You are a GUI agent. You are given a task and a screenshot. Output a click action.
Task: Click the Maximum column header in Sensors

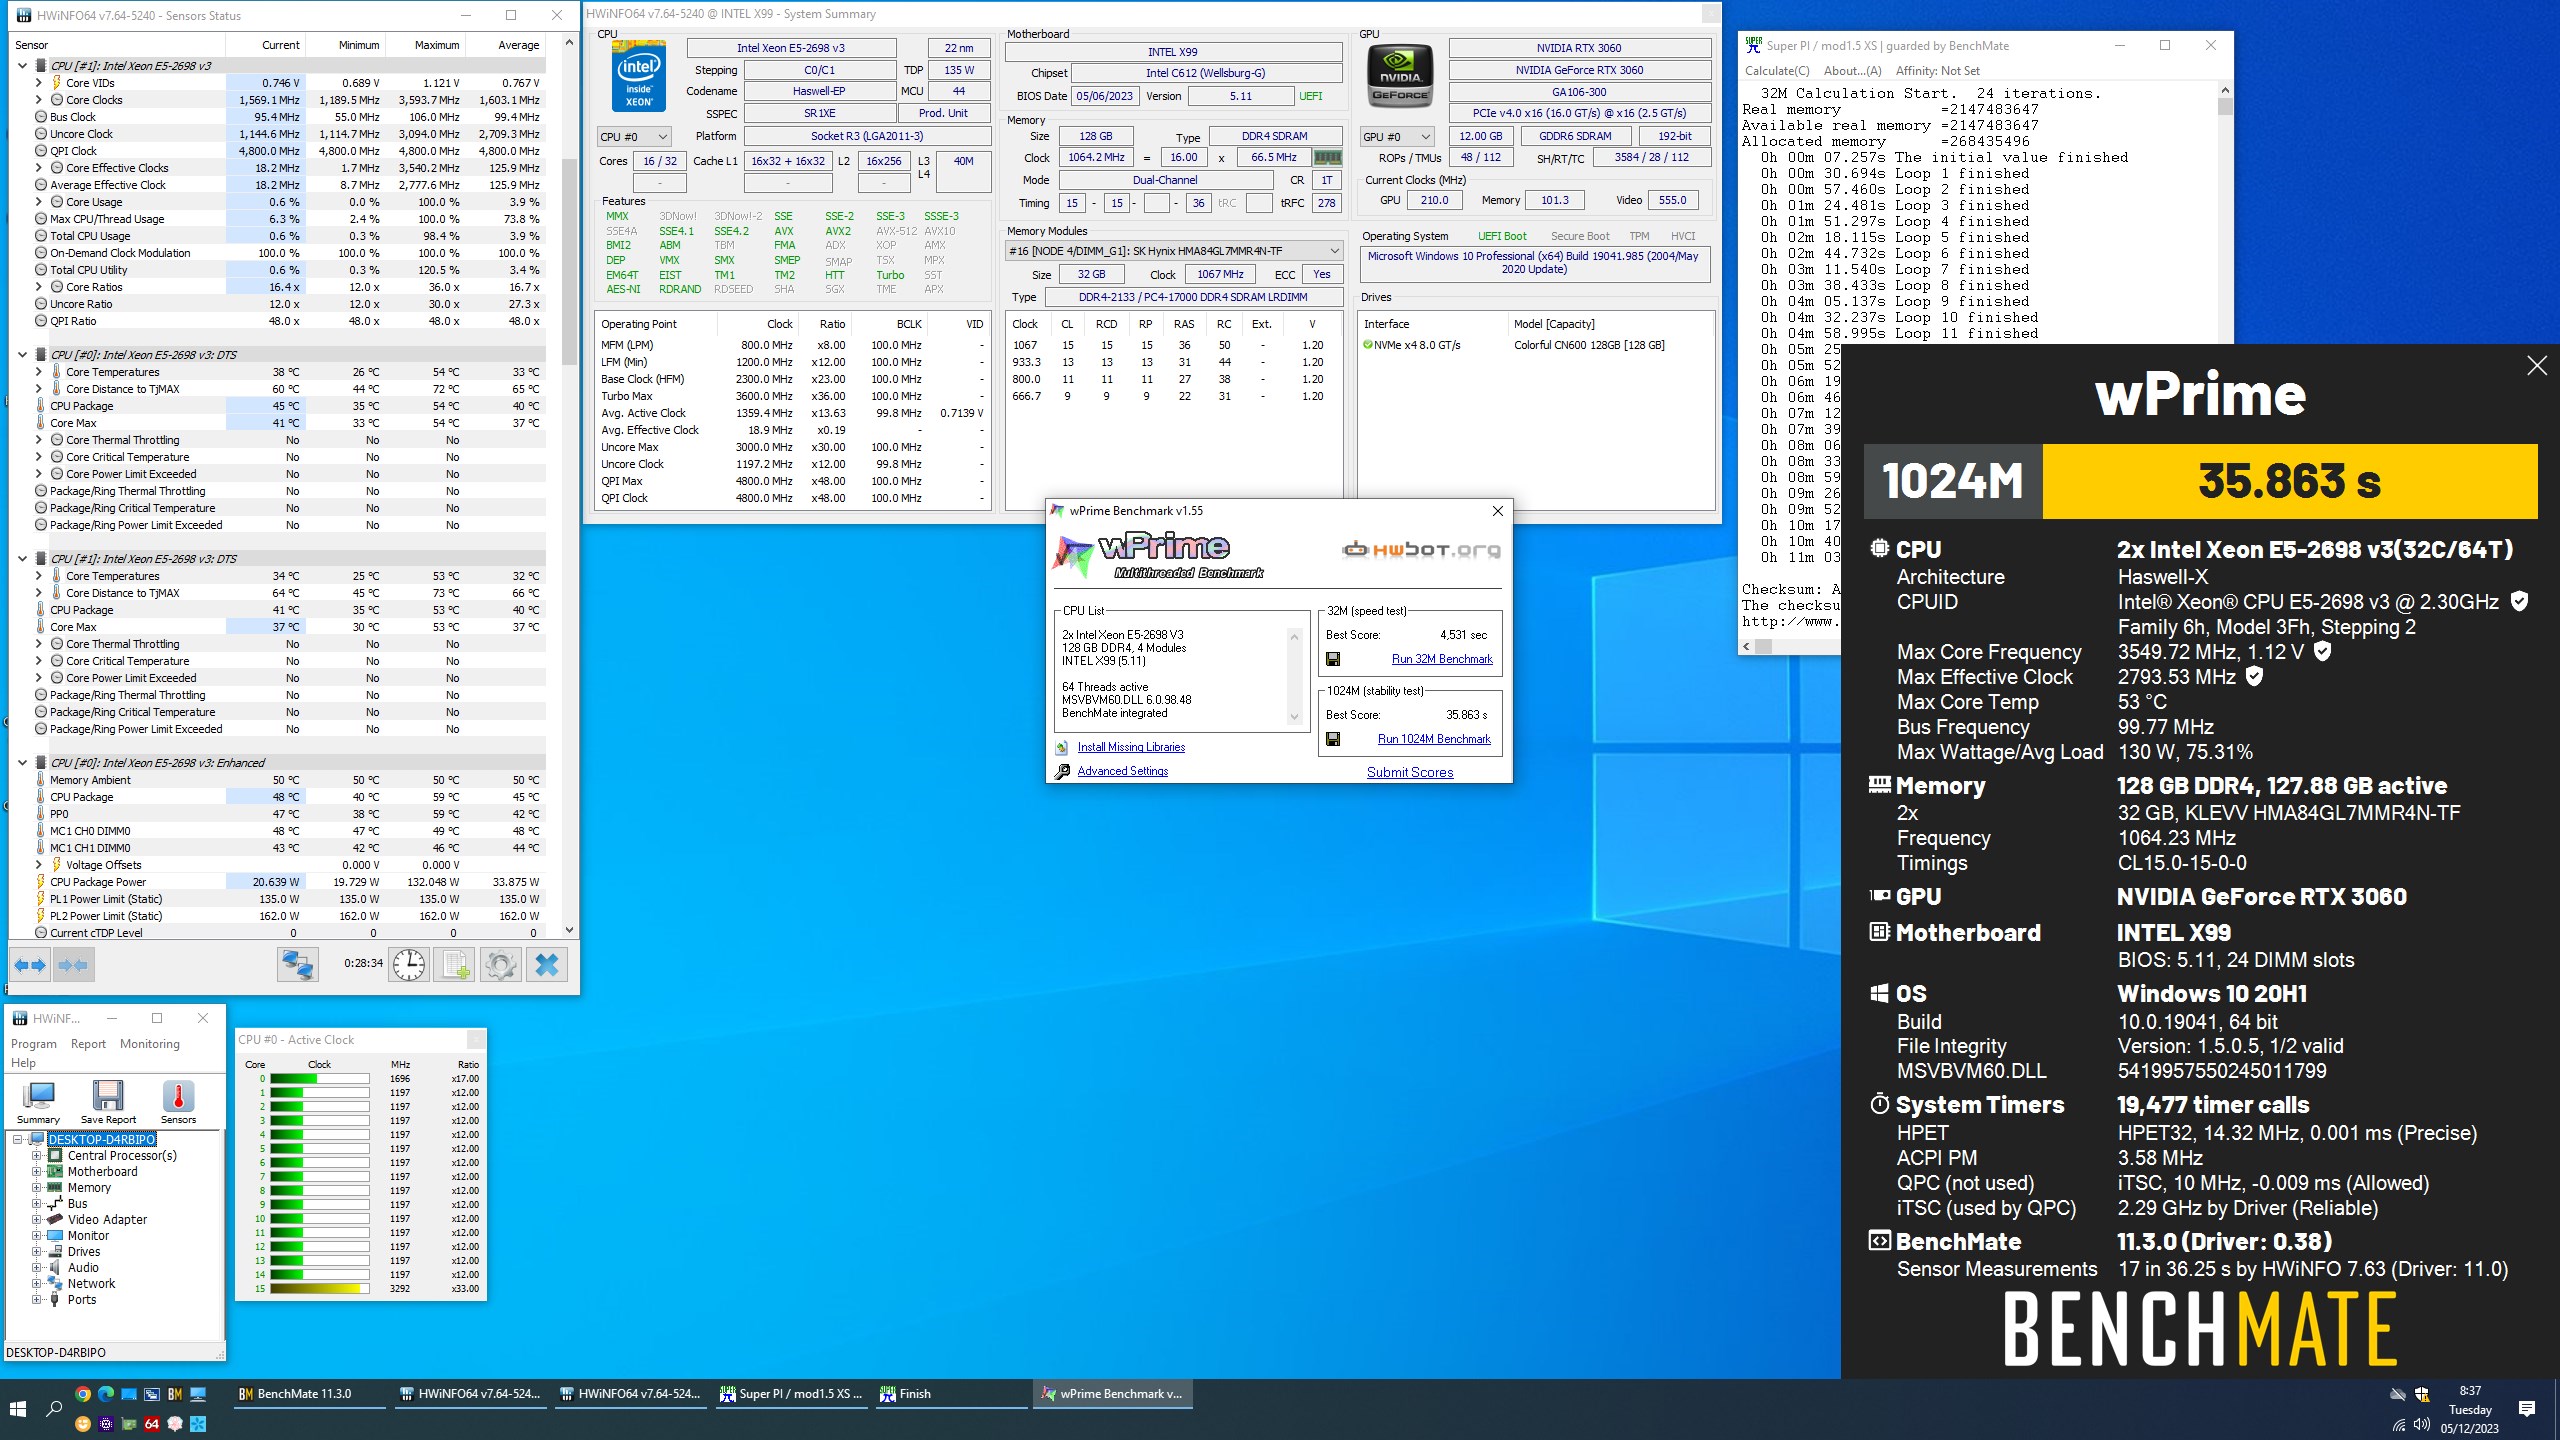point(426,45)
